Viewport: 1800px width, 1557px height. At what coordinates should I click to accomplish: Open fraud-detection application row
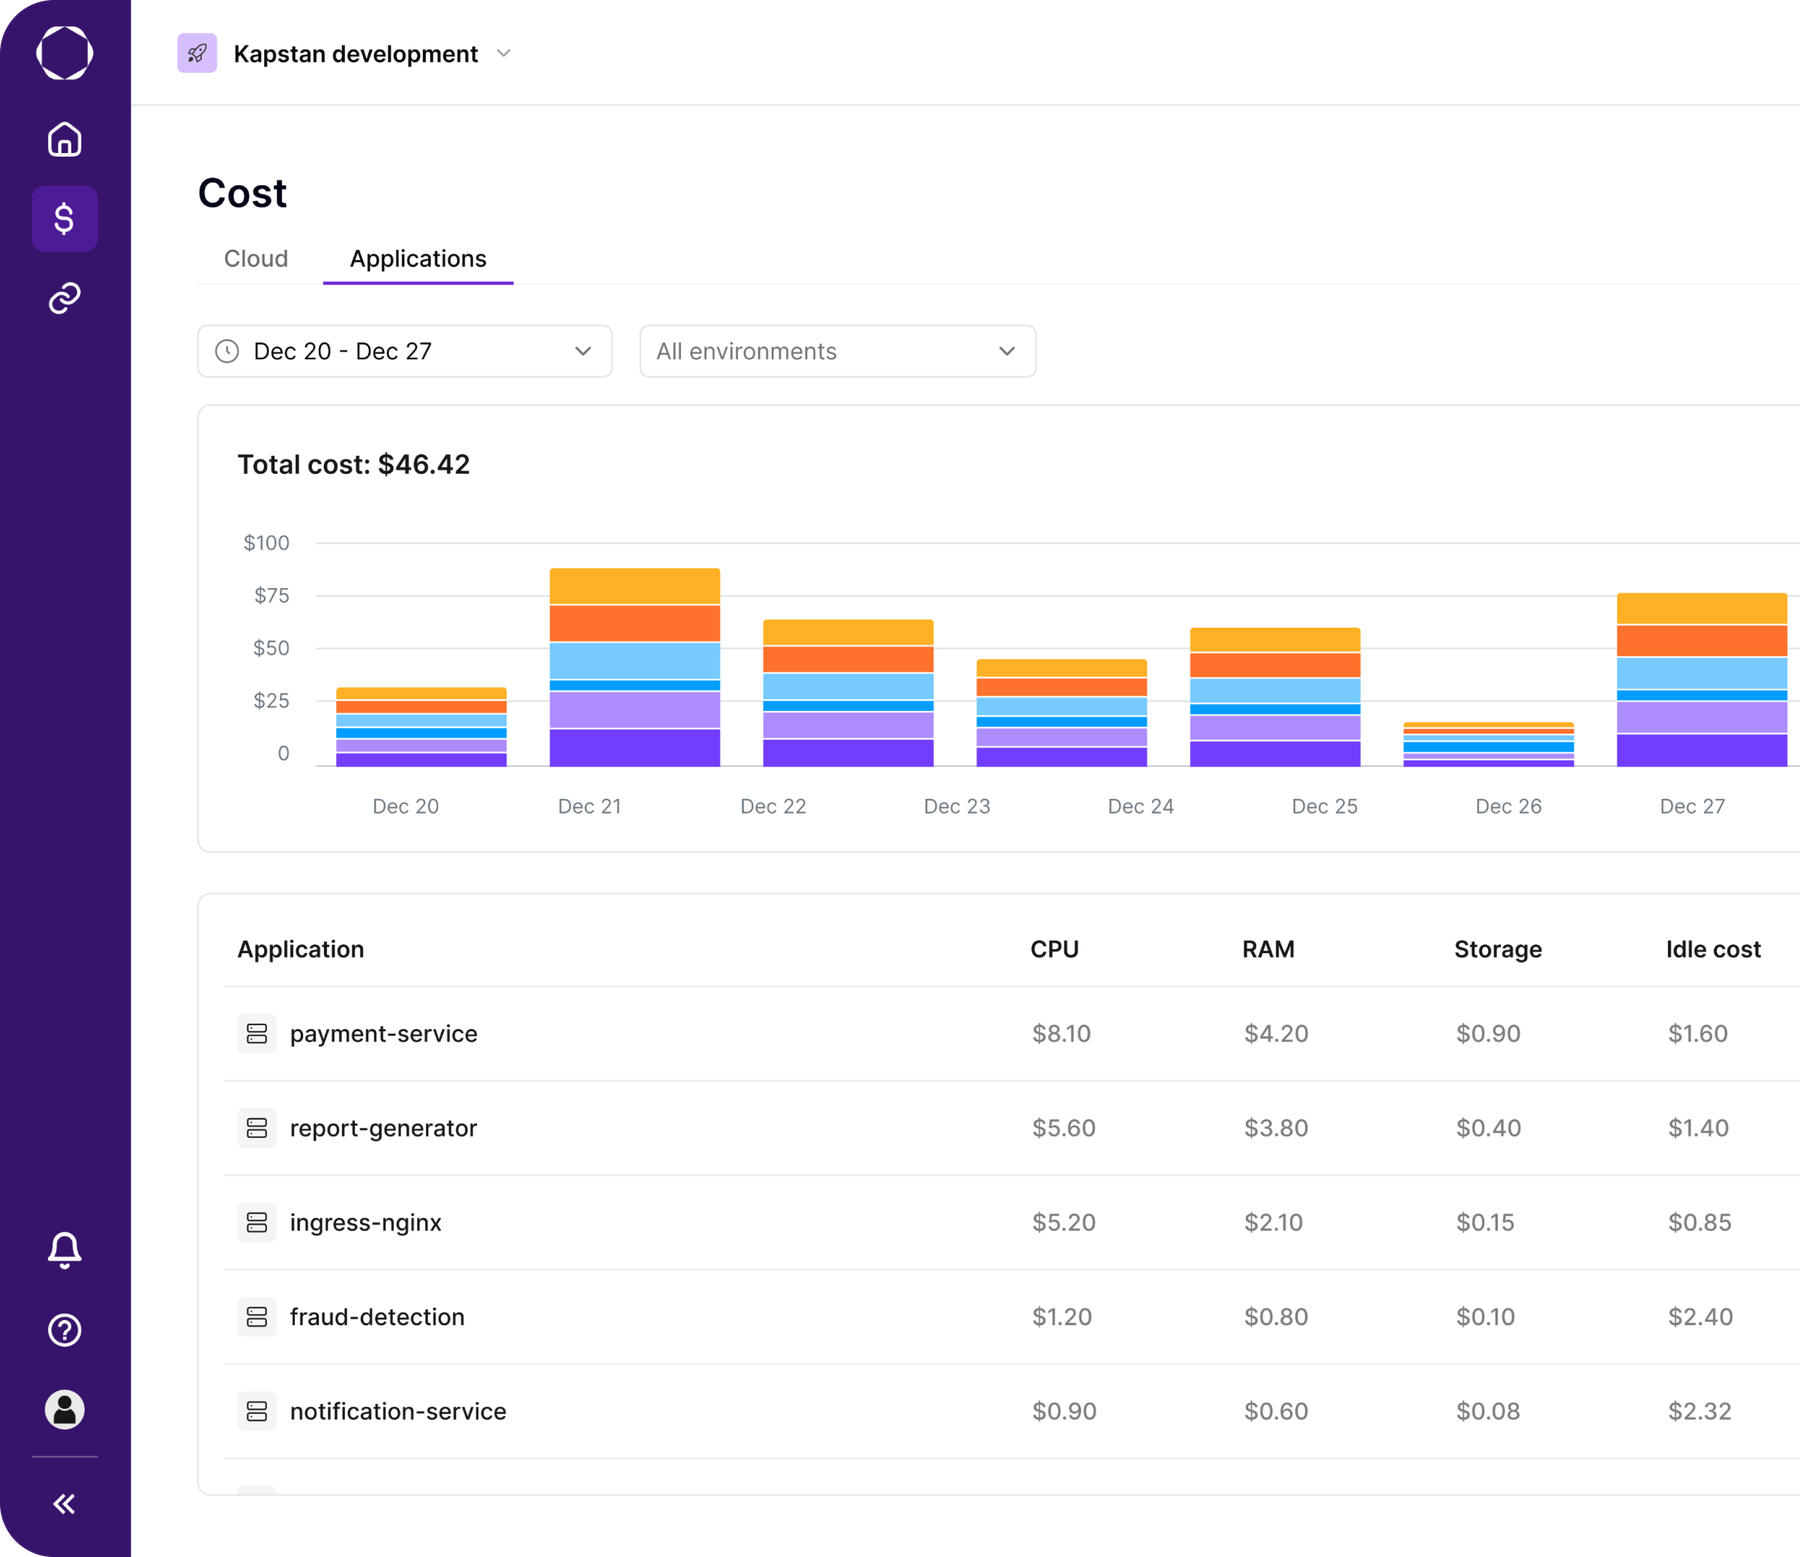[1012, 1317]
